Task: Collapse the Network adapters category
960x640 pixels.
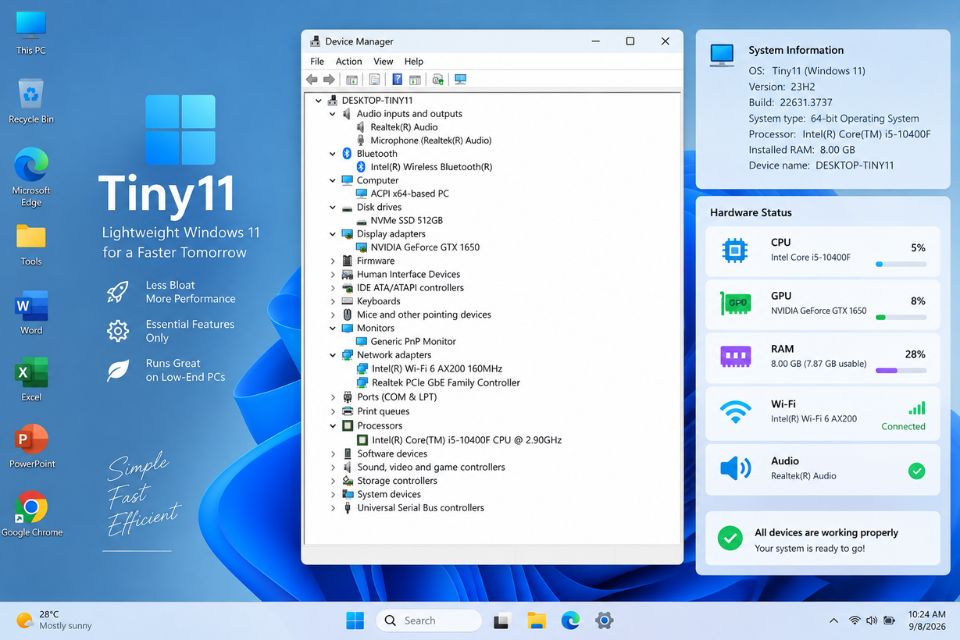Action: point(332,355)
